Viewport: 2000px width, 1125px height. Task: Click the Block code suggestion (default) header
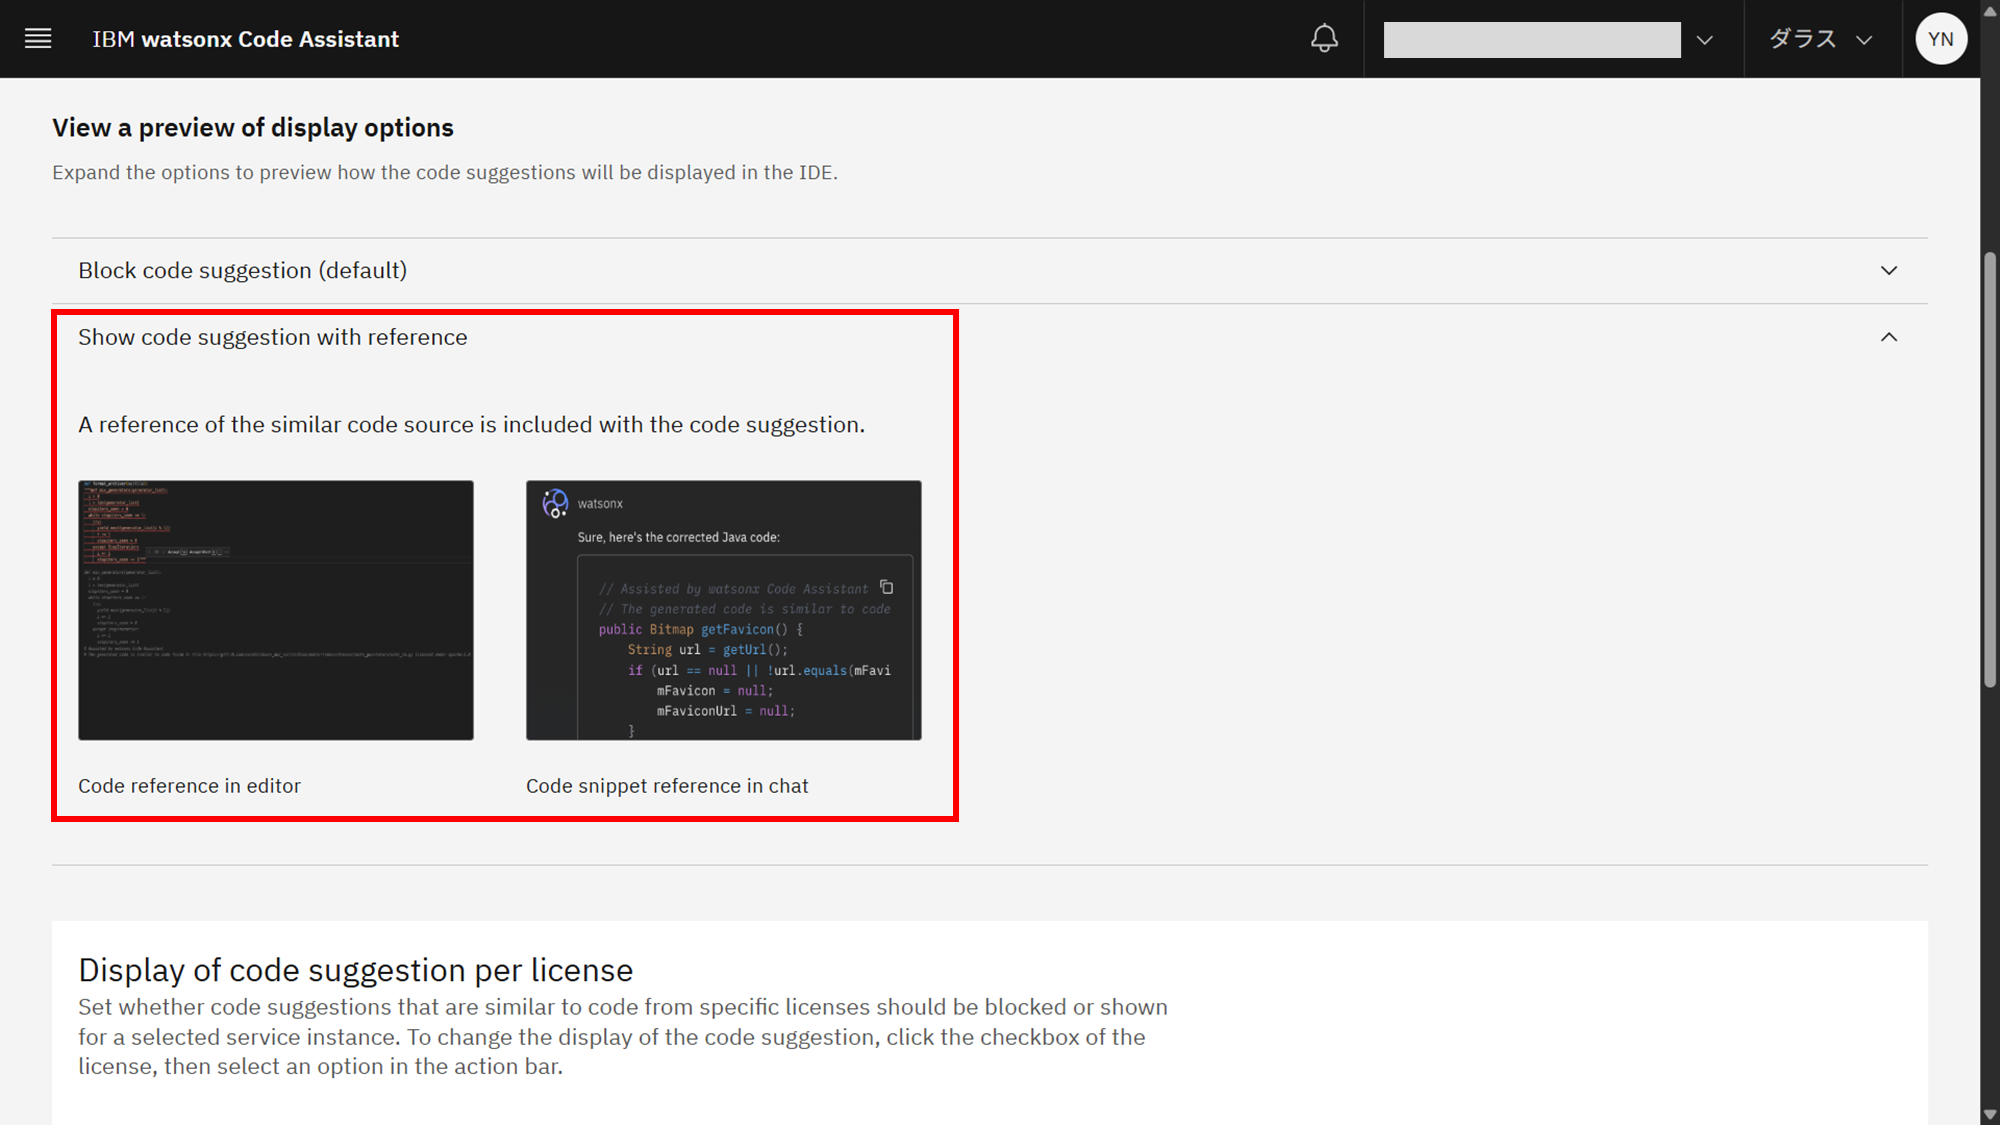pyautogui.click(x=243, y=271)
